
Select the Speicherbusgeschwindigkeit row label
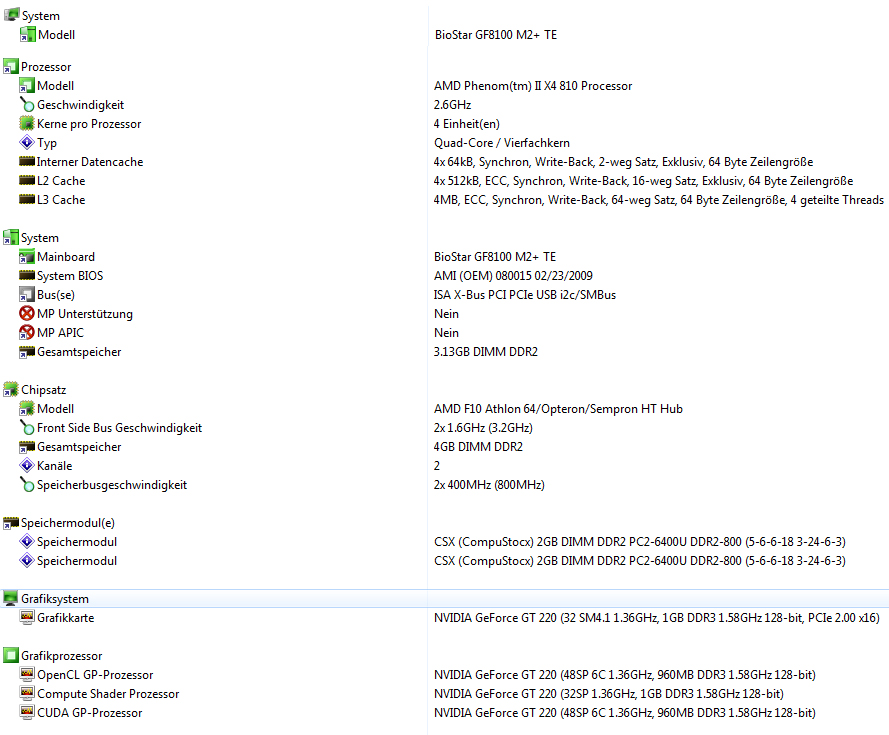(112, 485)
